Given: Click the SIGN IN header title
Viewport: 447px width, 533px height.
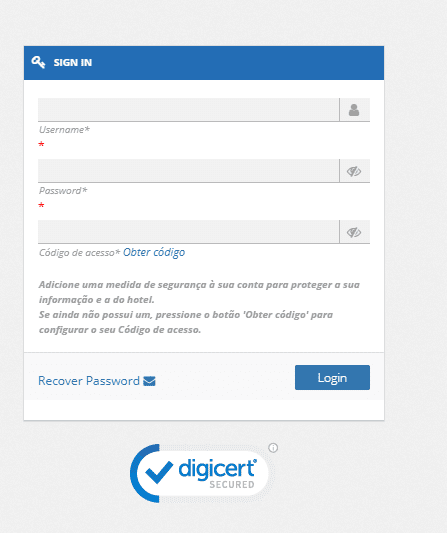Looking at the screenshot, I should 73,63.
